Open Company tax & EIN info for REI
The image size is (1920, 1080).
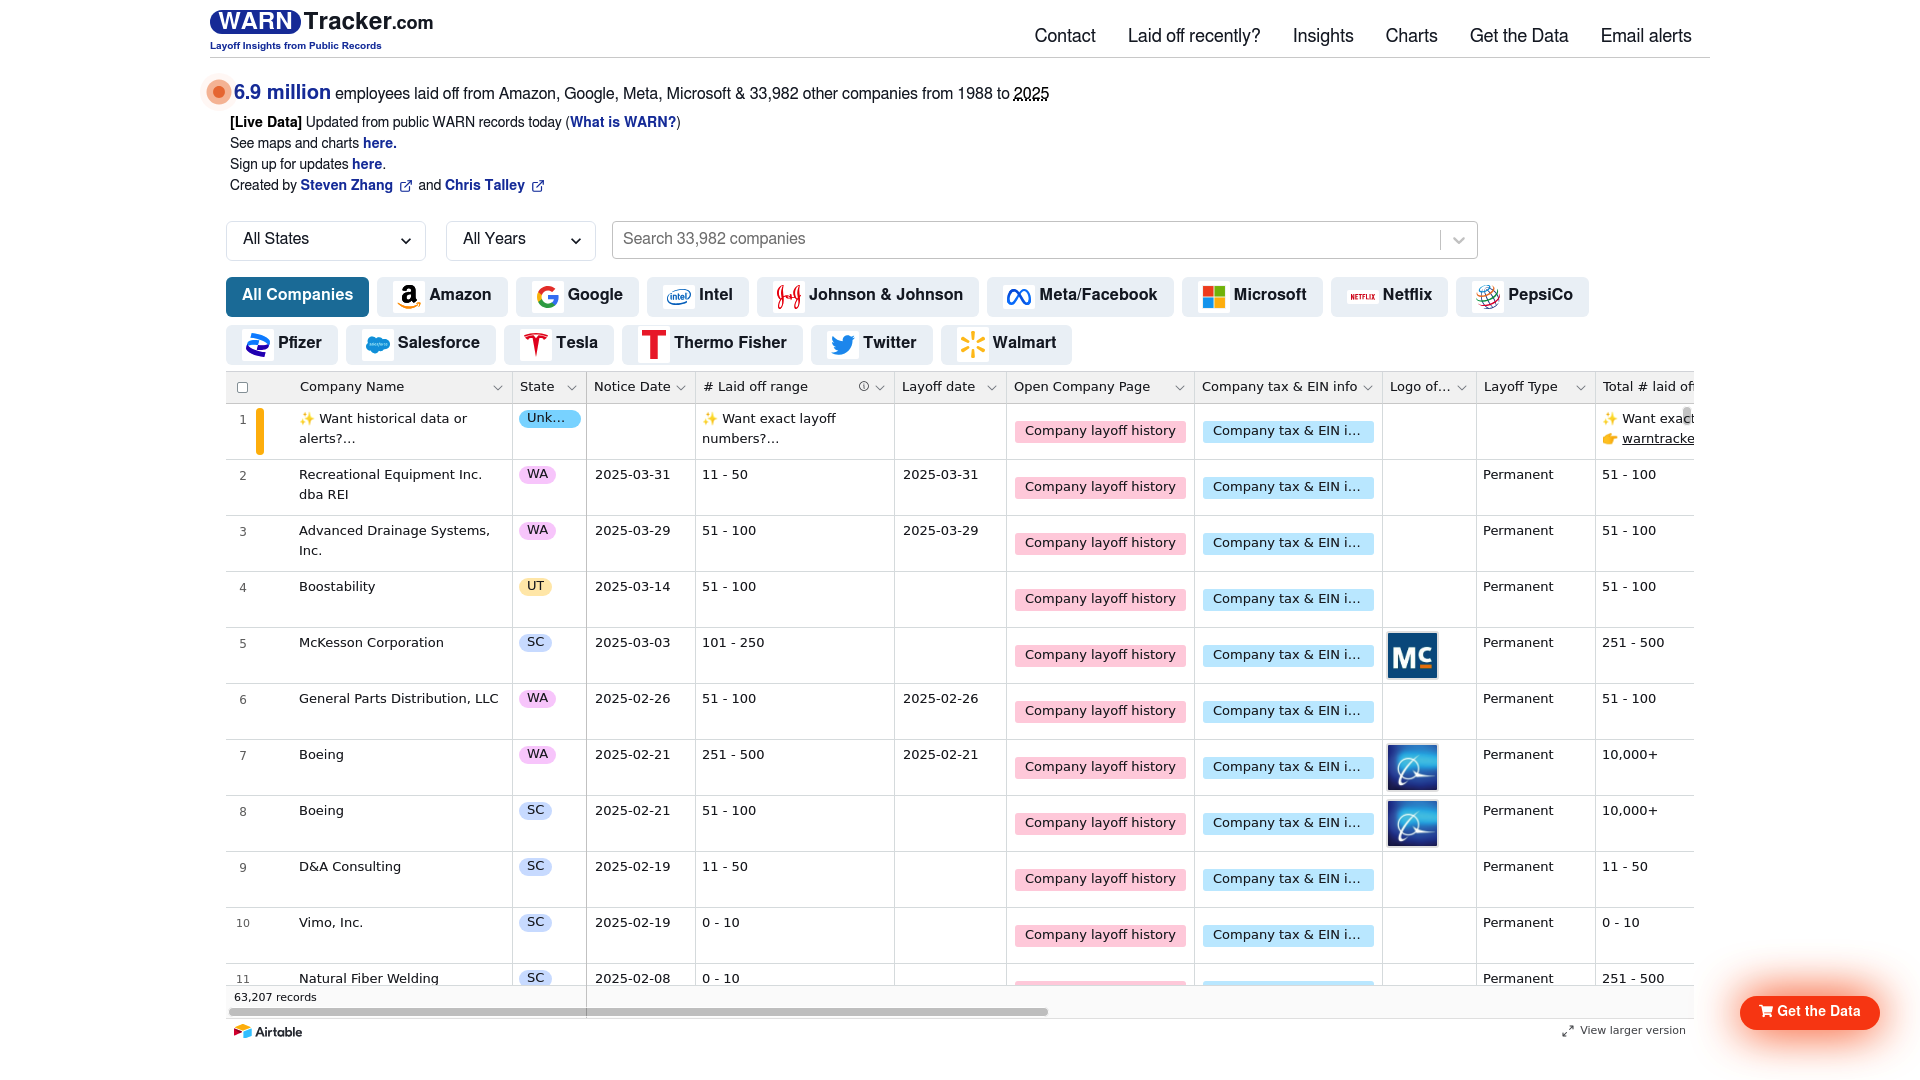pyautogui.click(x=1288, y=487)
